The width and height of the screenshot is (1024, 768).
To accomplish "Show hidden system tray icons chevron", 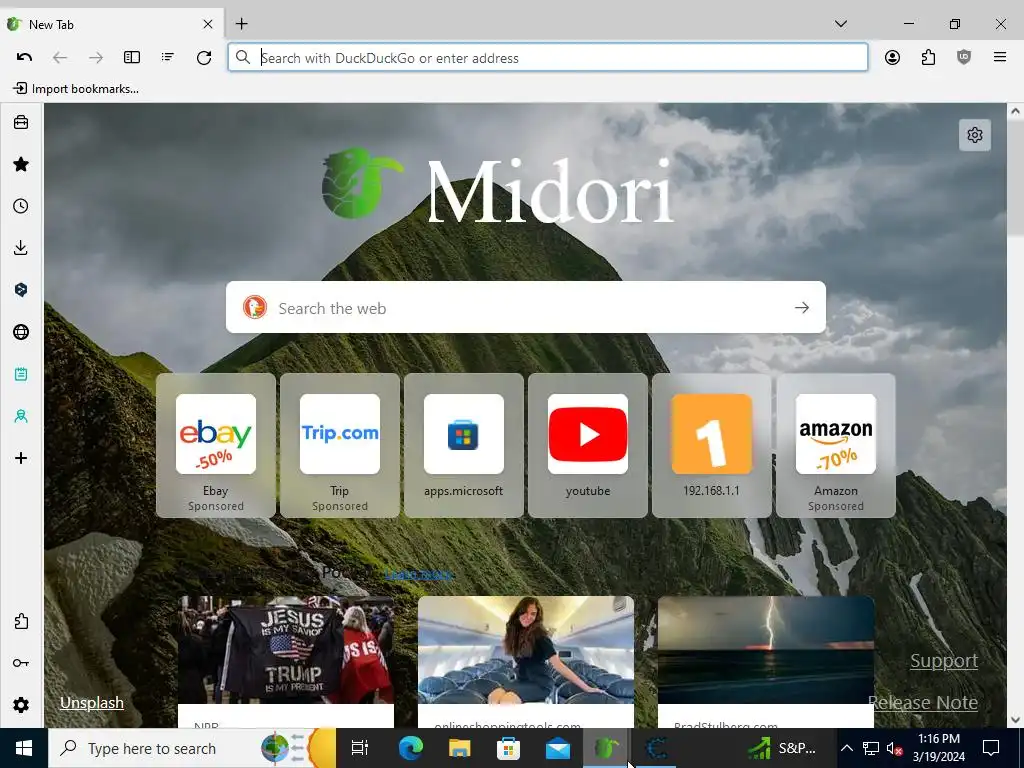I will [846, 748].
